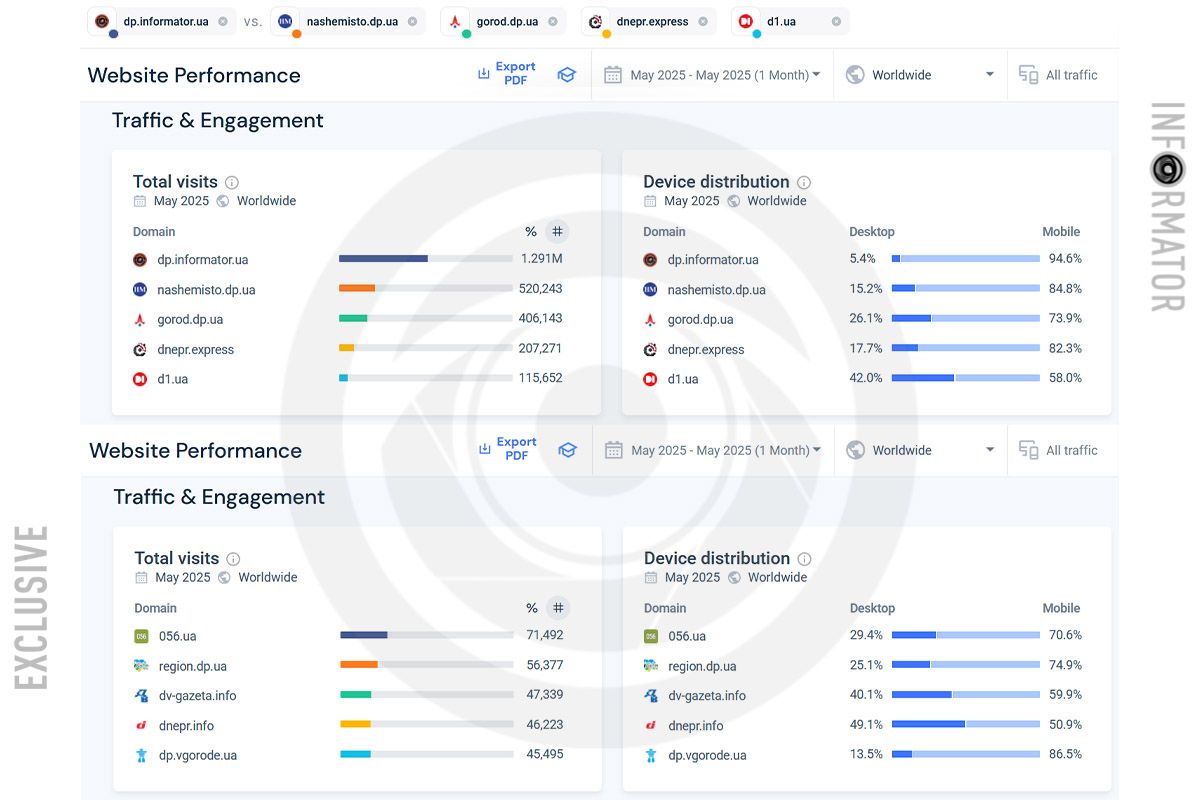Click dnepr.info device distribution bar
Screen dimensions: 1200x800
[x=966, y=724]
